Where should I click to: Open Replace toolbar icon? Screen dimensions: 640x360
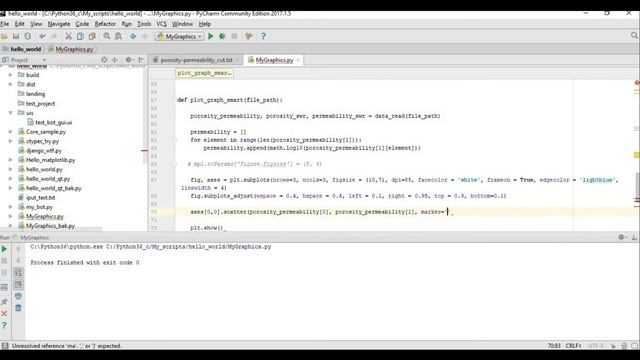point(118,36)
